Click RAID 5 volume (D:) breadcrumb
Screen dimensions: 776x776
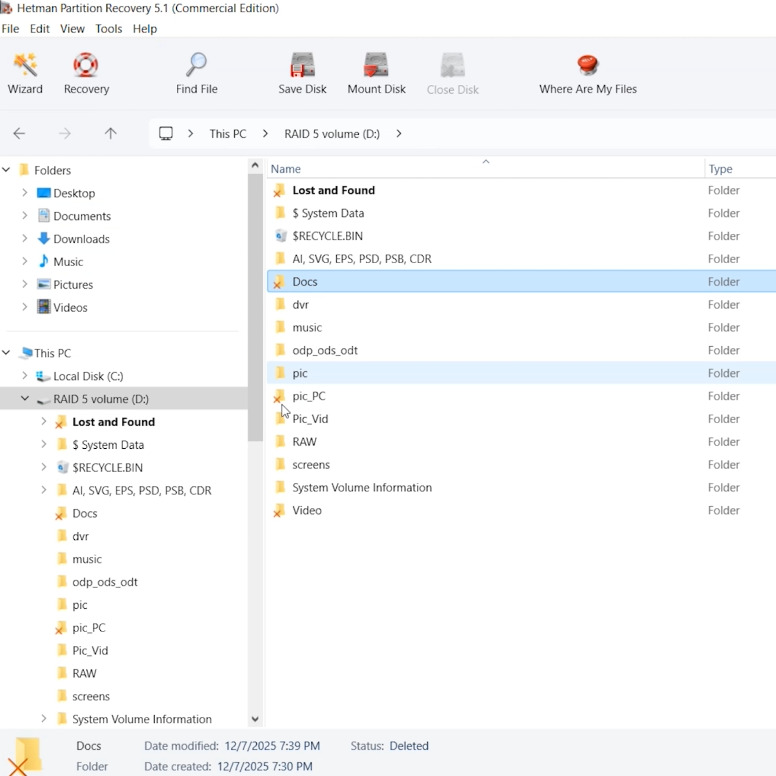332,134
